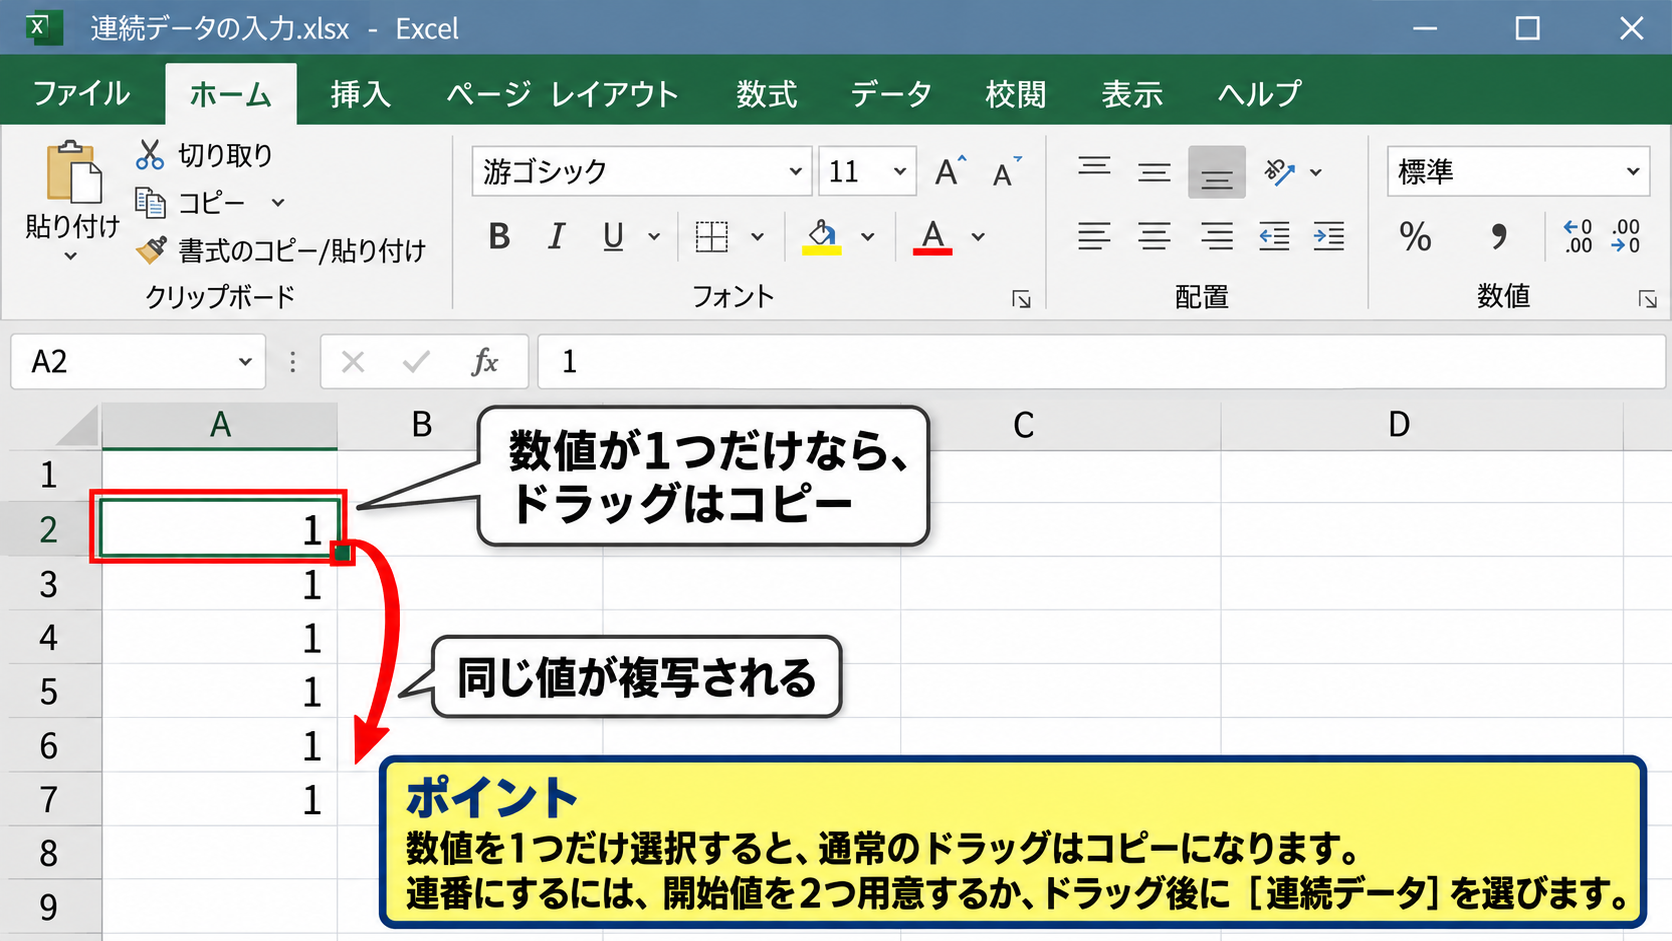
Task: Toggle Underline formatting
Action: tap(613, 237)
